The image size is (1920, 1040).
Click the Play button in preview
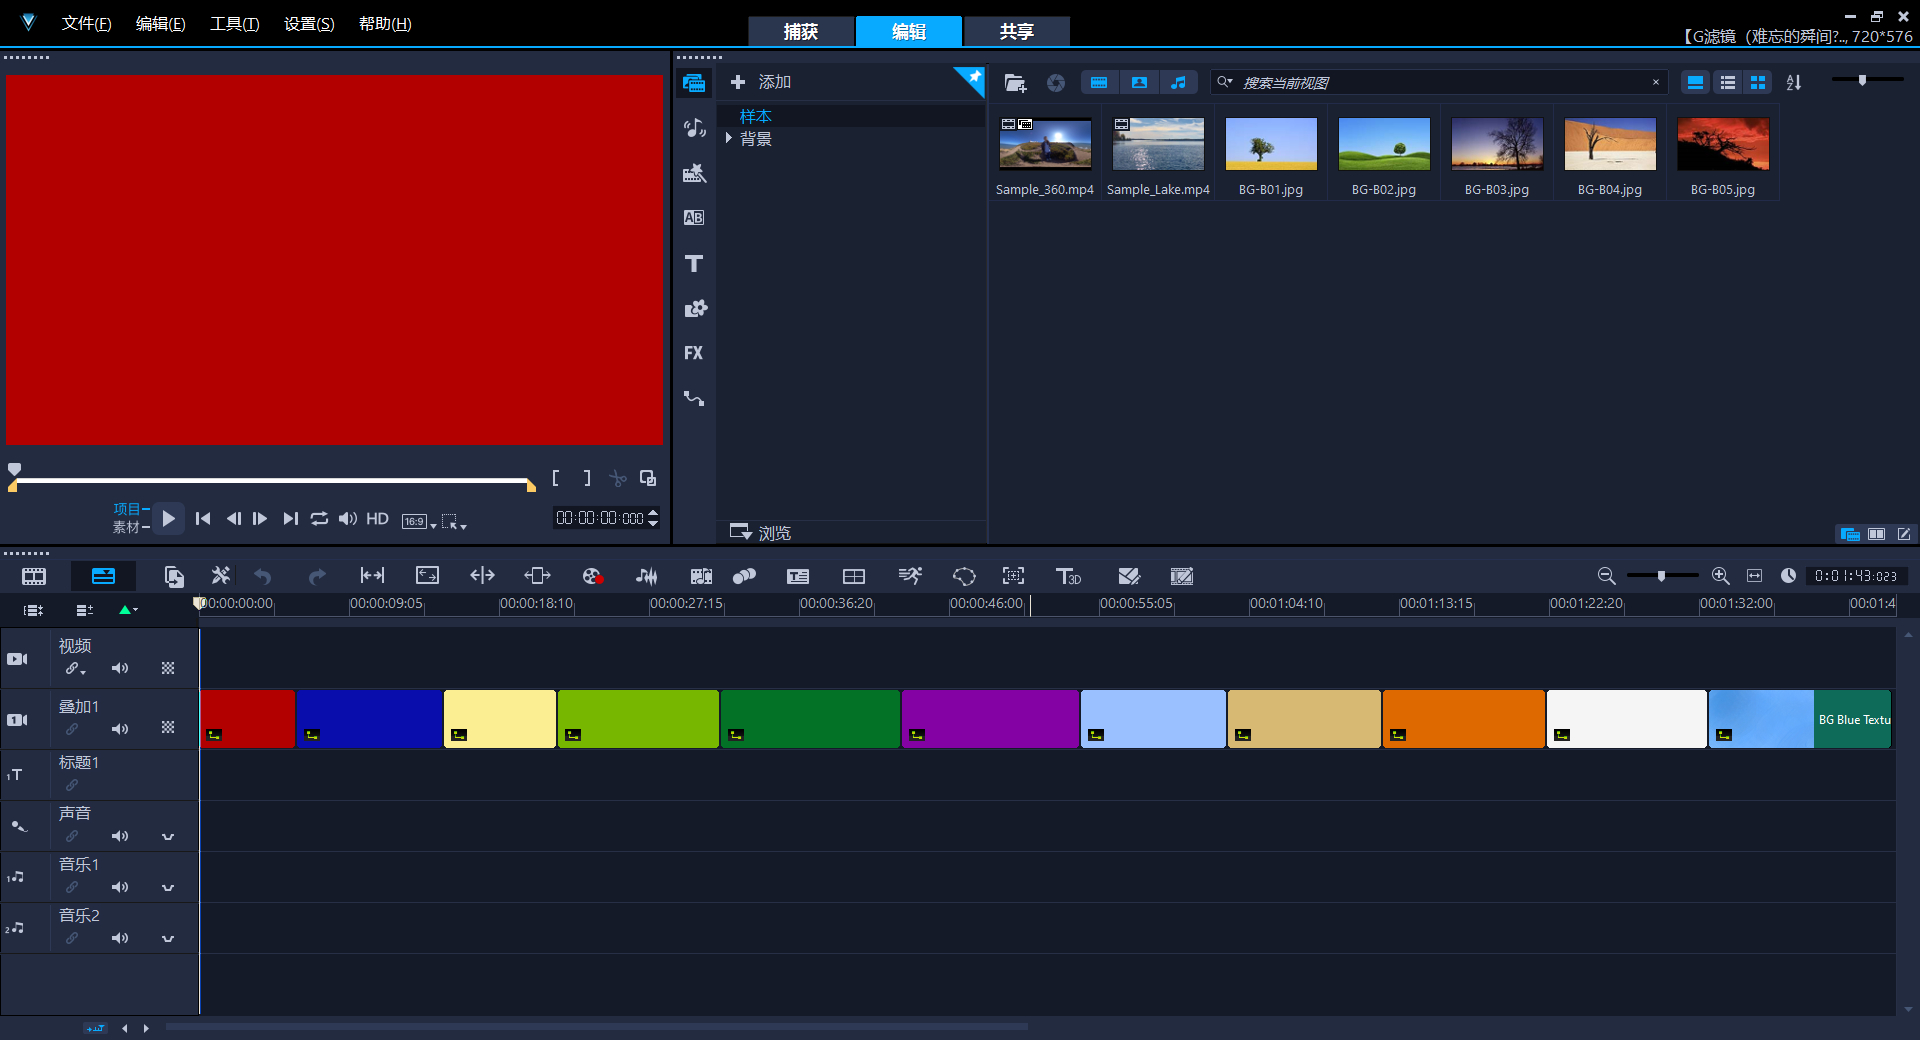point(168,518)
